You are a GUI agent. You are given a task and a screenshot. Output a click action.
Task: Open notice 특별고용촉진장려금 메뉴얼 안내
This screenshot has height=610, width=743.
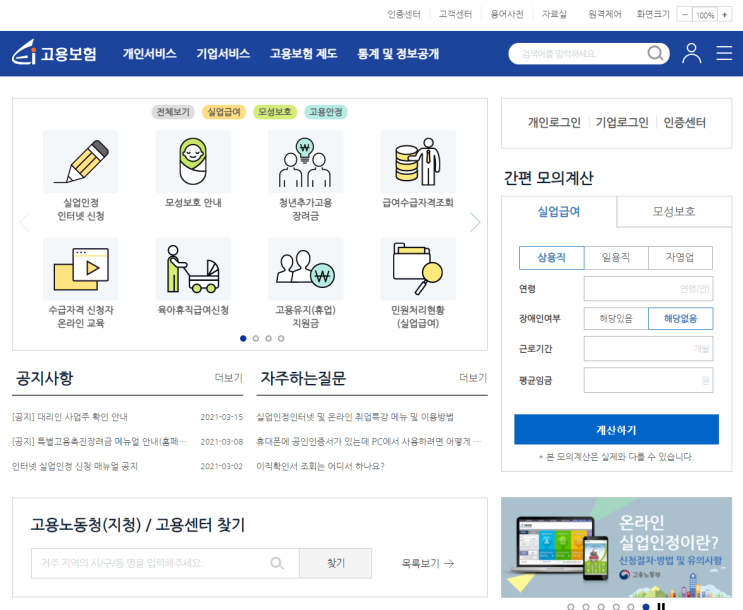(100, 442)
